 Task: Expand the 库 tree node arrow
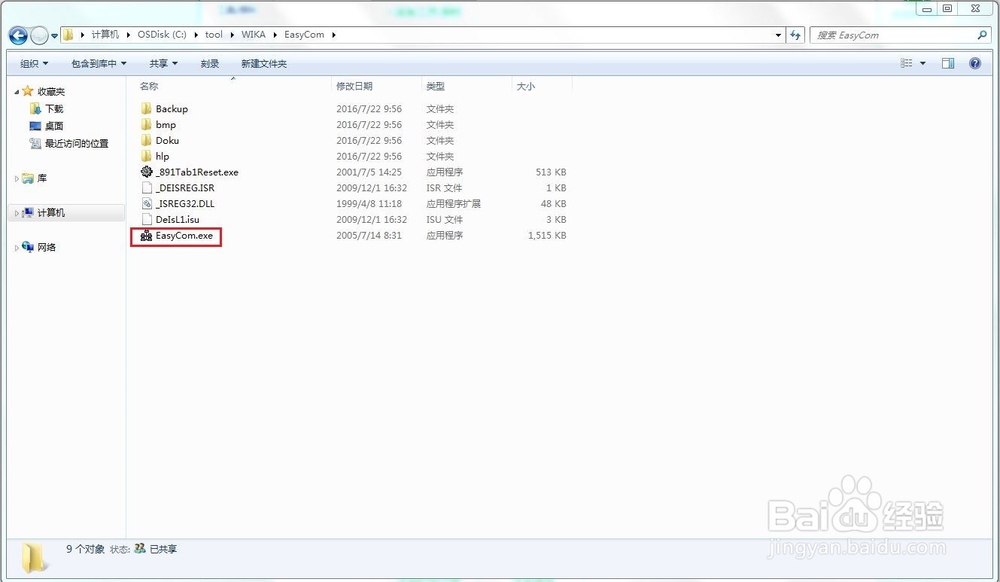point(16,178)
